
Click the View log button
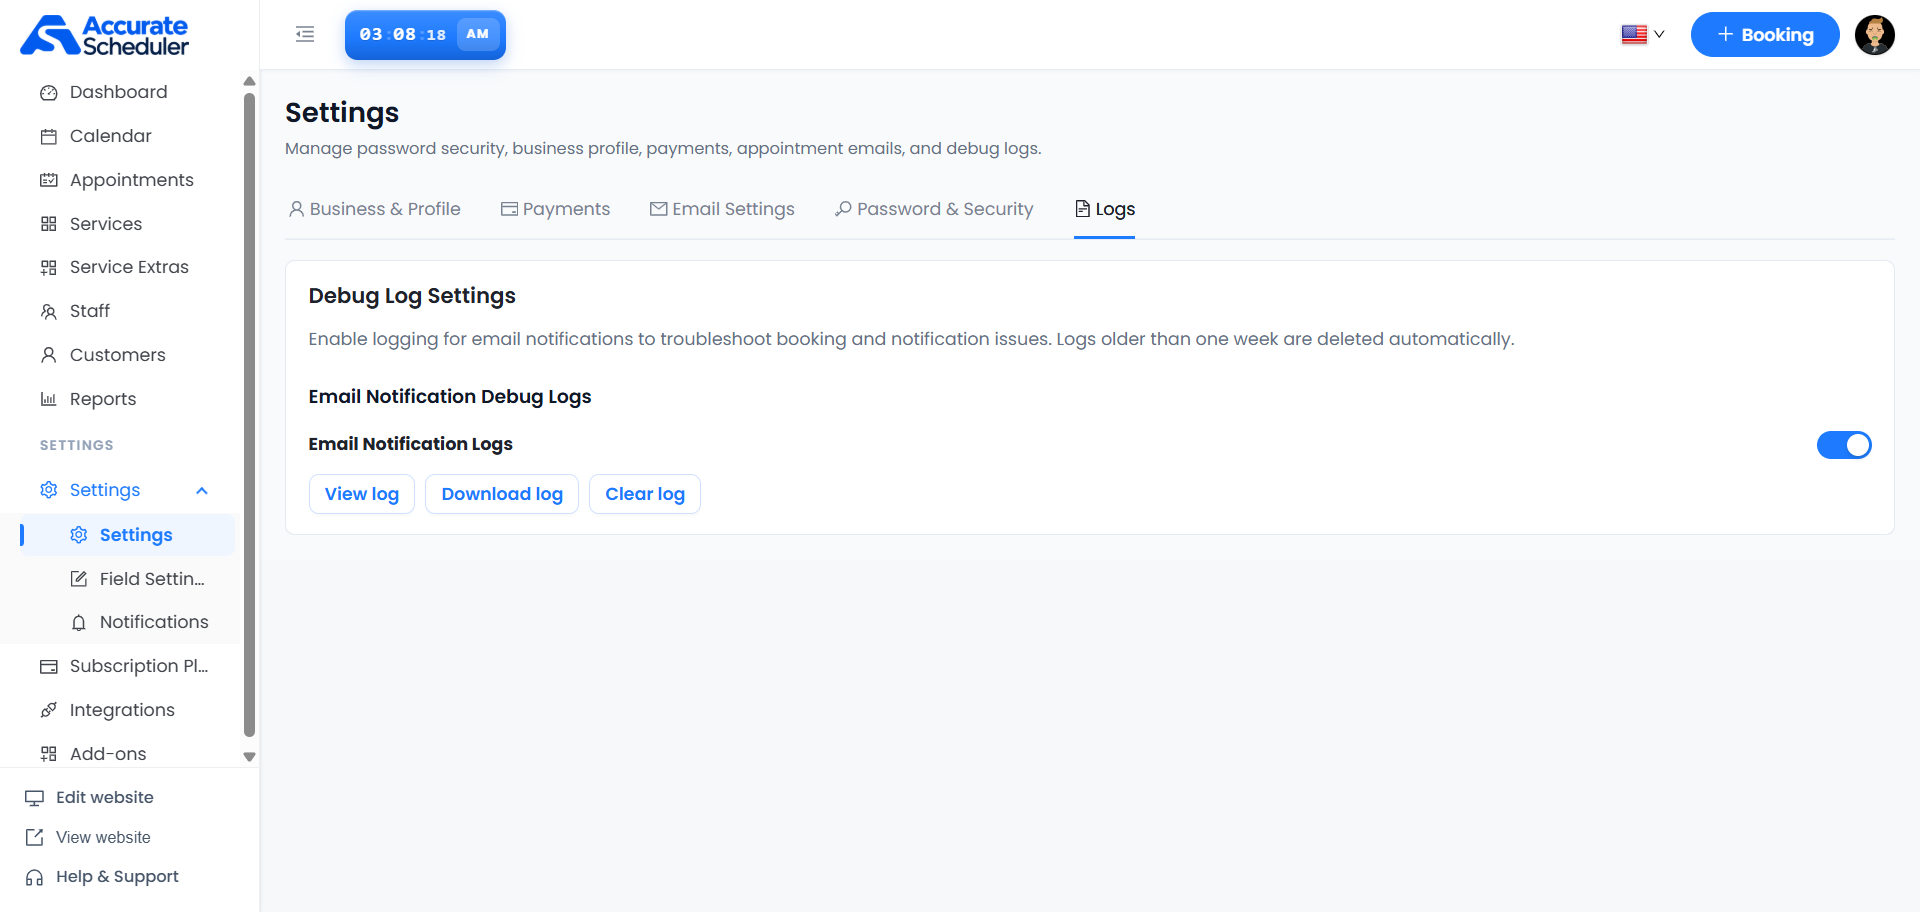362,494
